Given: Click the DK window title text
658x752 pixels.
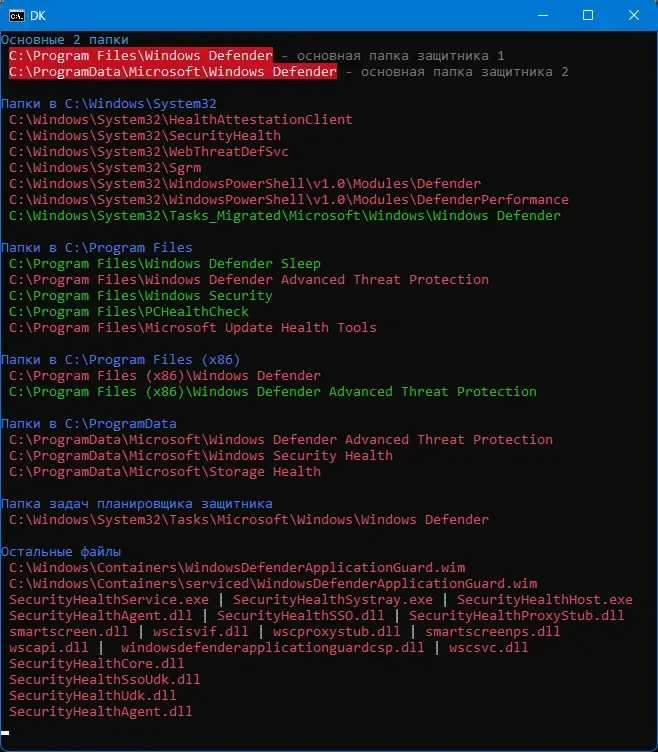Looking at the screenshot, I should (38, 15).
